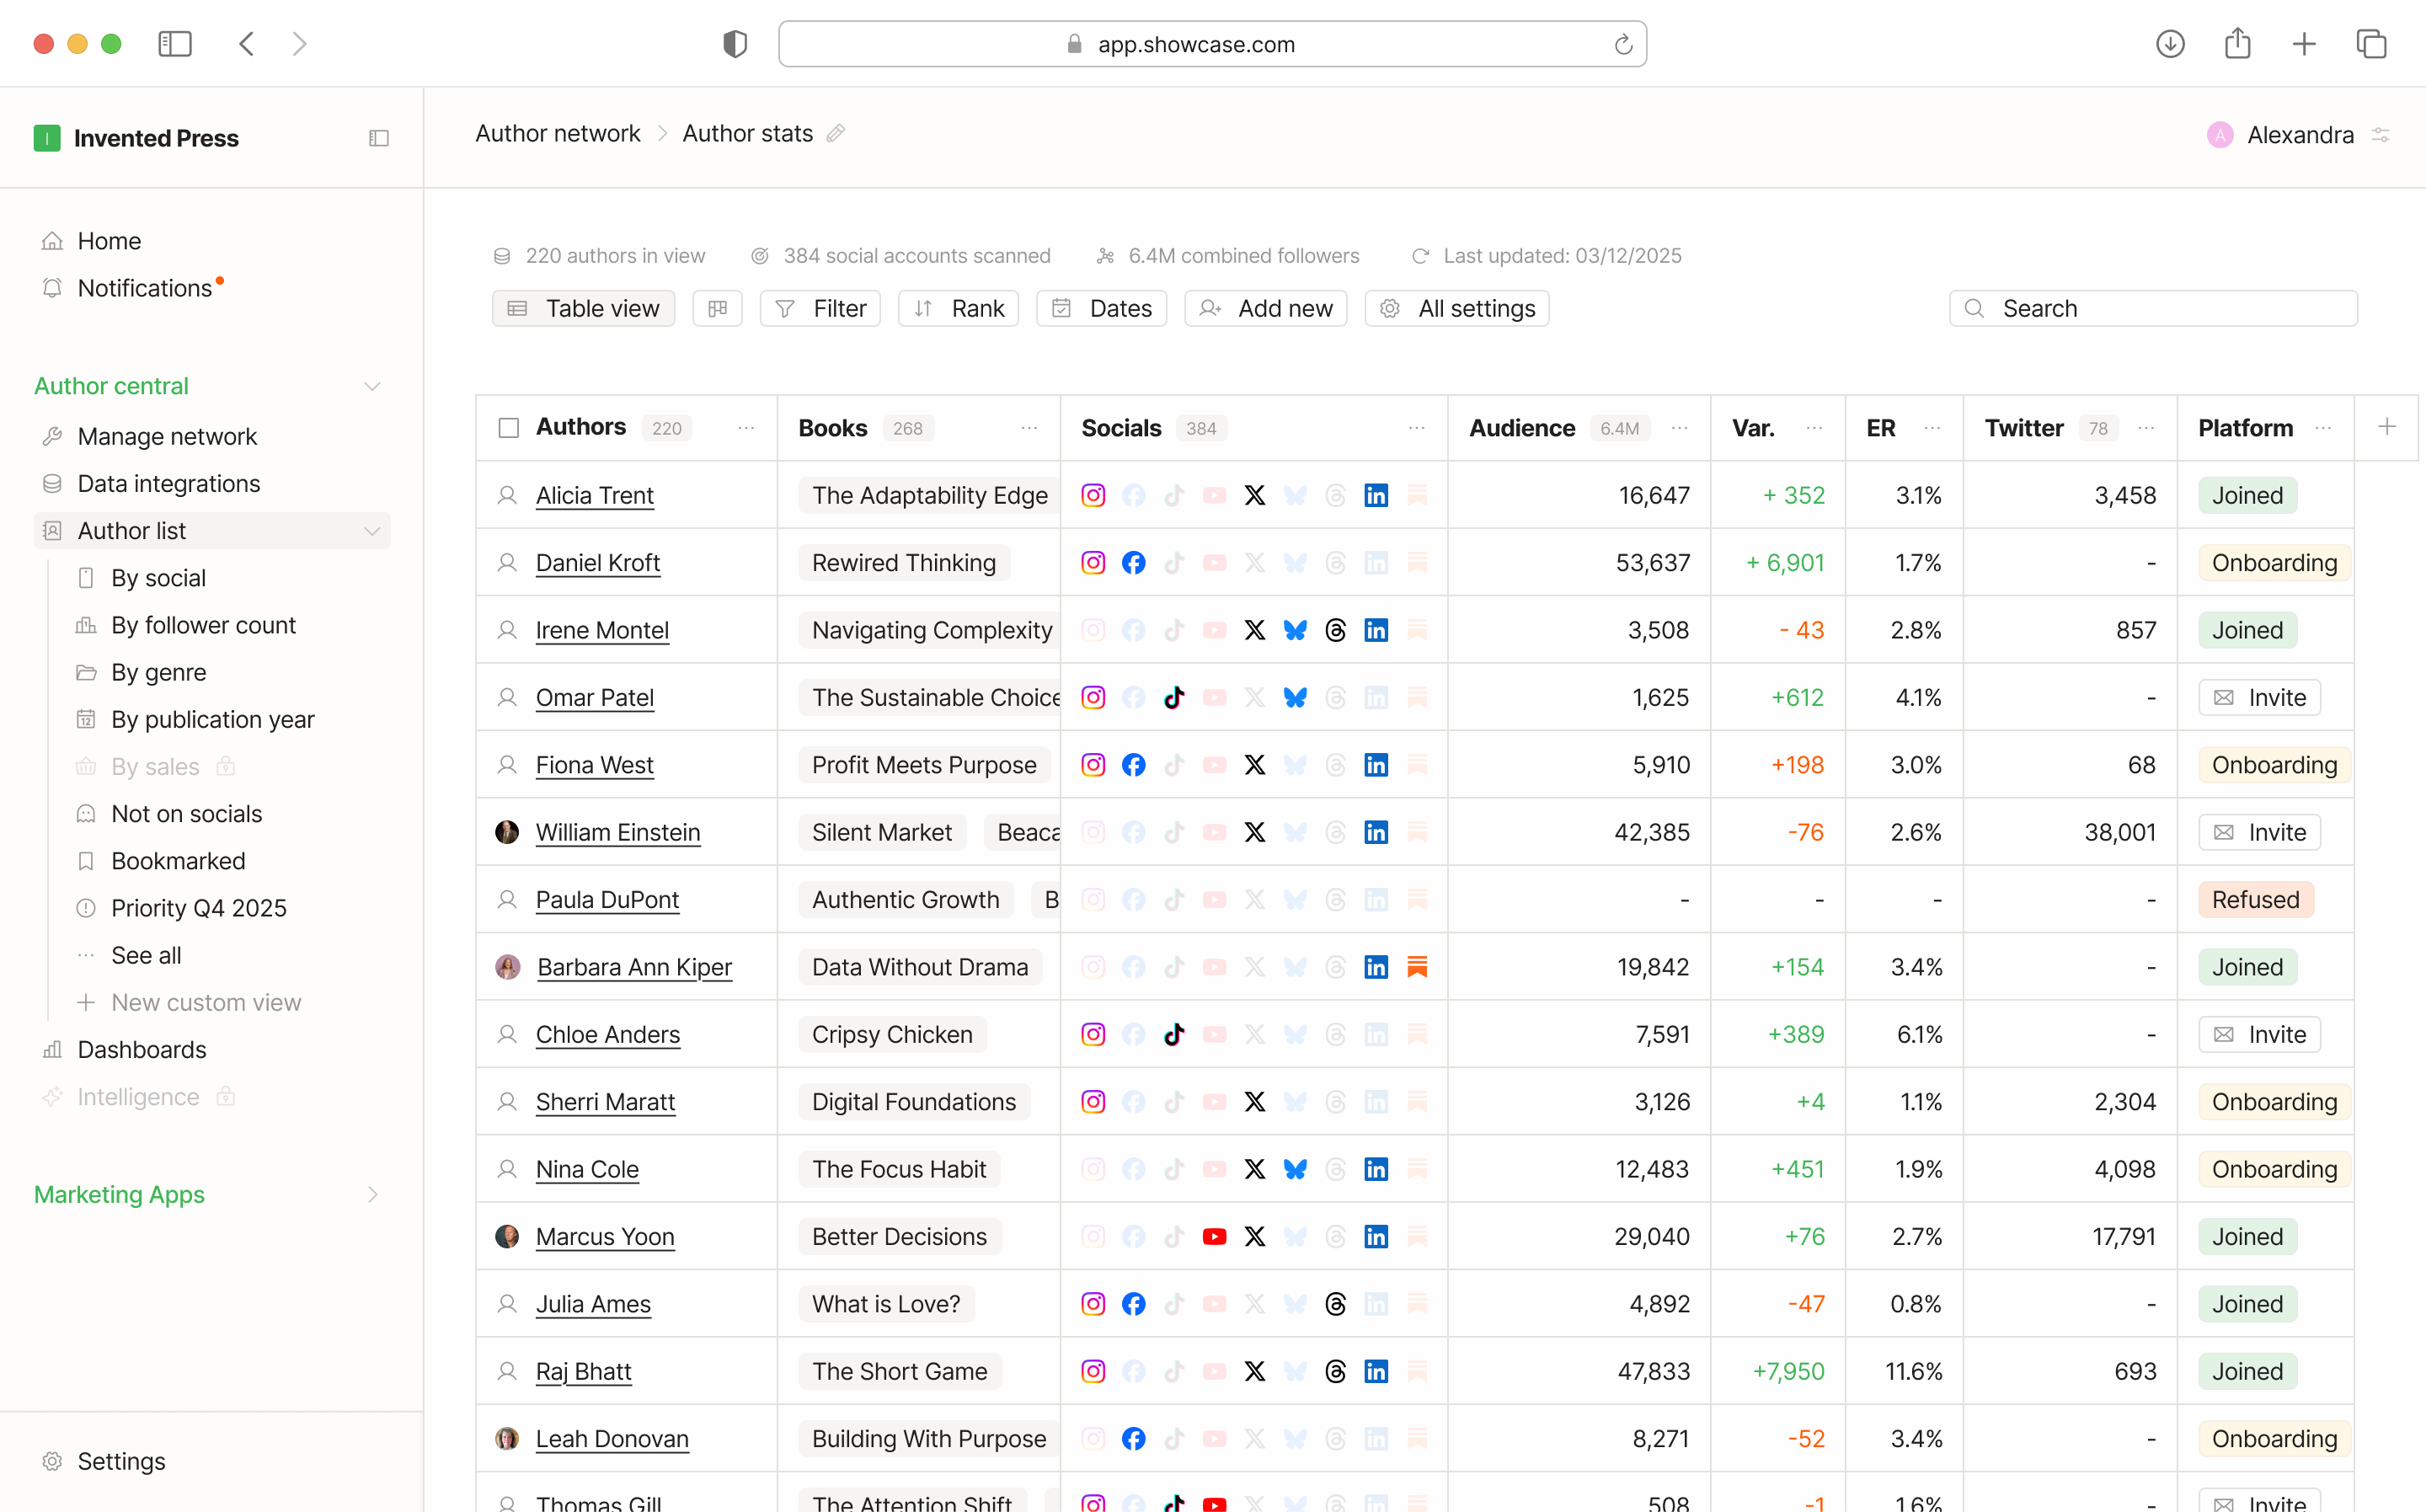Open Daniel Kroft's author link
Image resolution: width=2426 pixels, height=1512 pixels.
[x=597, y=563]
